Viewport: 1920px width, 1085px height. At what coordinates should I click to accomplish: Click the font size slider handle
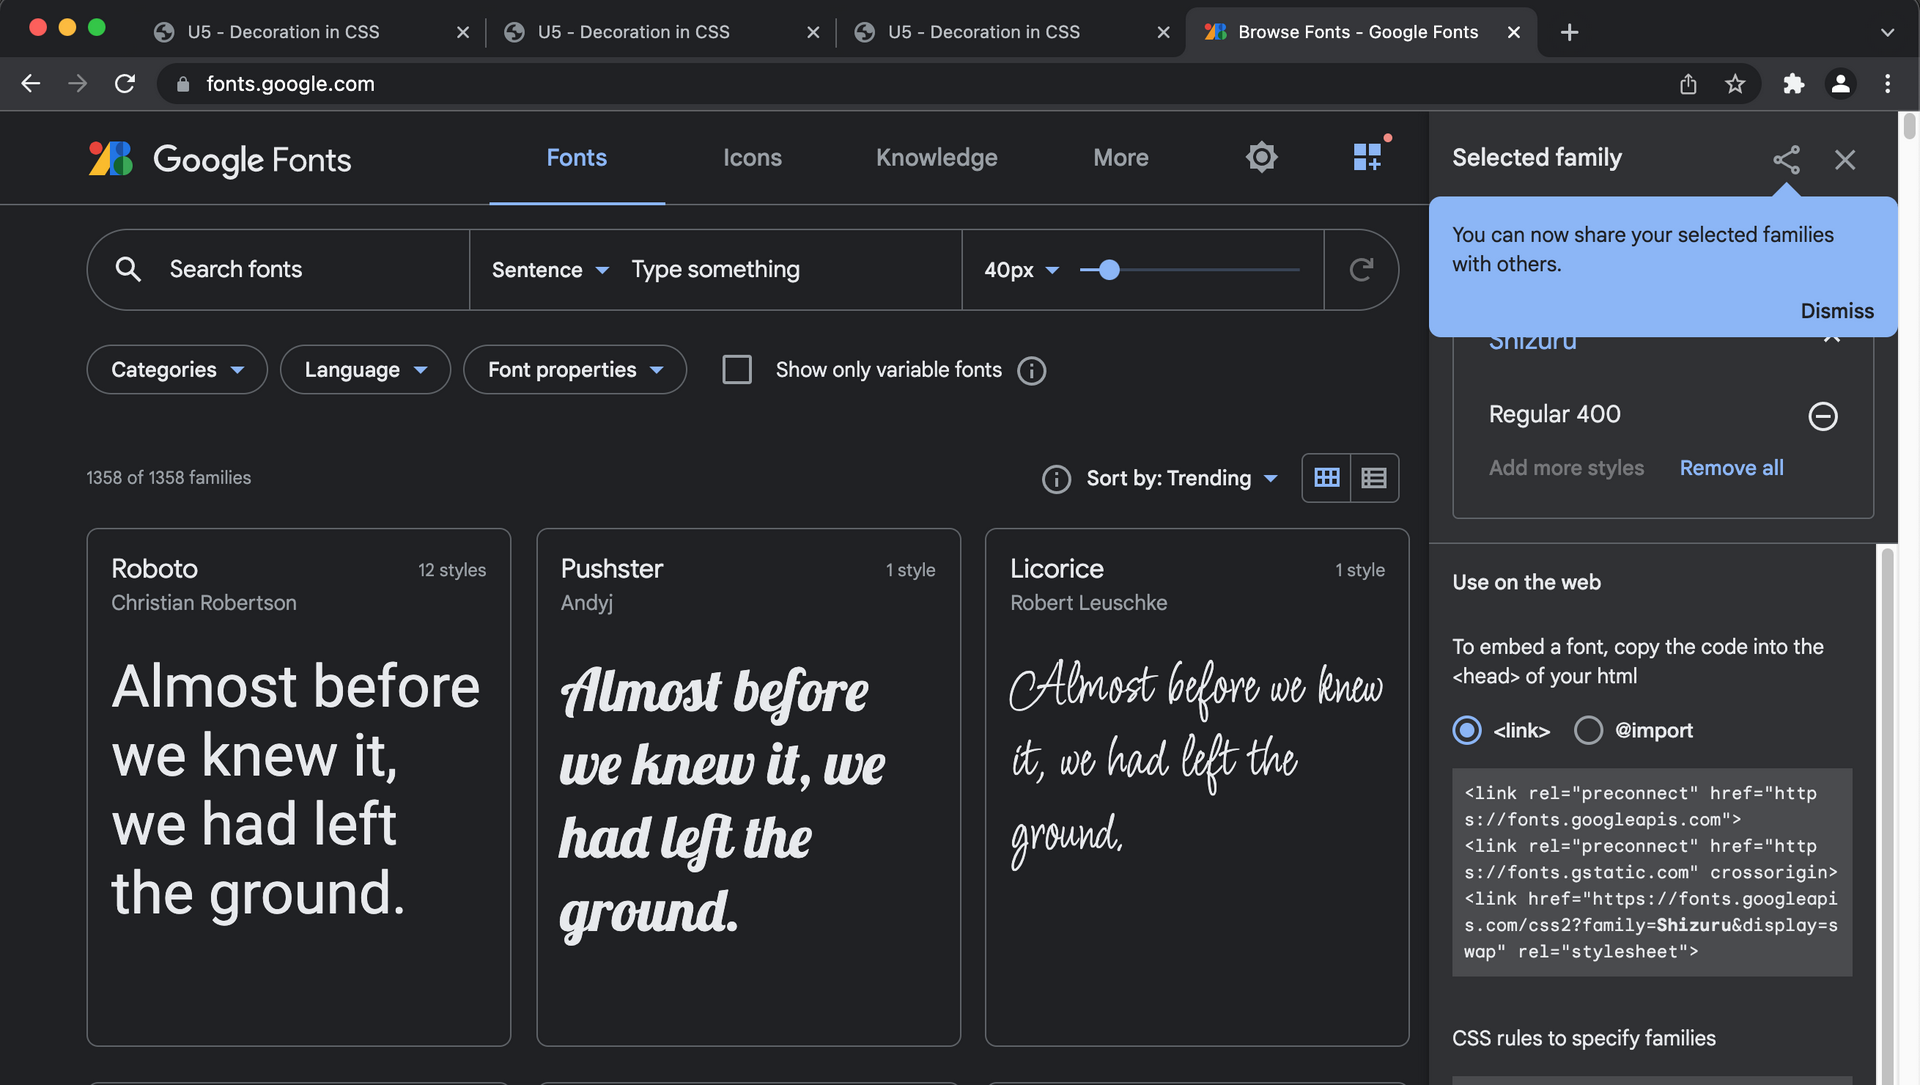[1109, 270]
